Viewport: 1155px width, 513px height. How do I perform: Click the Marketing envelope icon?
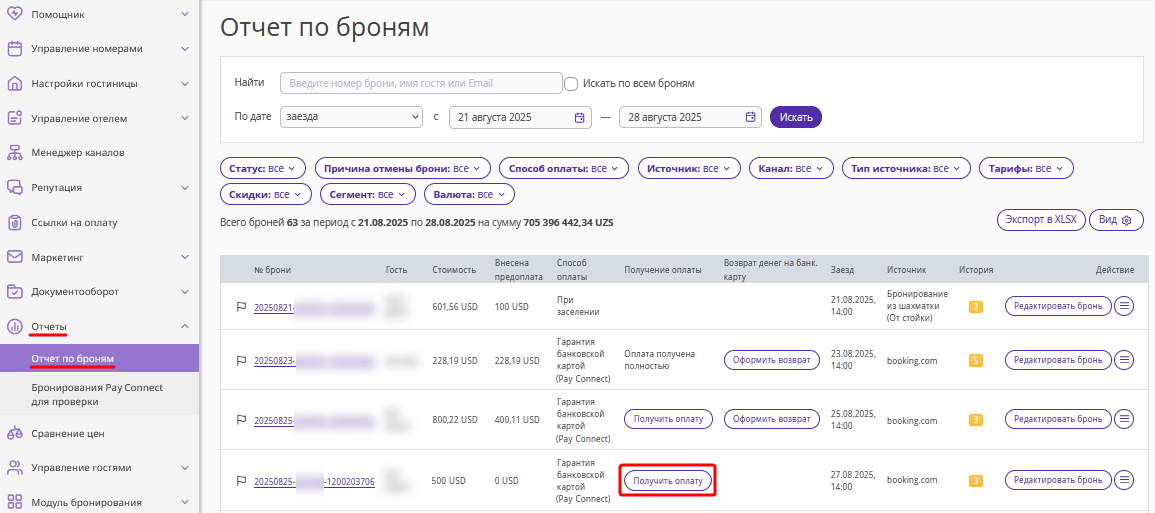pyautogui.click(x=14, y=257)
